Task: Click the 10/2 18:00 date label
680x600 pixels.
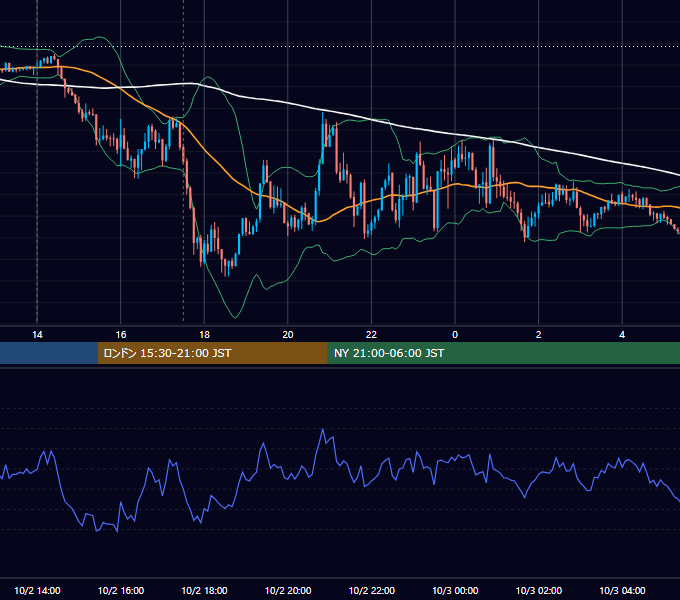Action: coord(204,590)
